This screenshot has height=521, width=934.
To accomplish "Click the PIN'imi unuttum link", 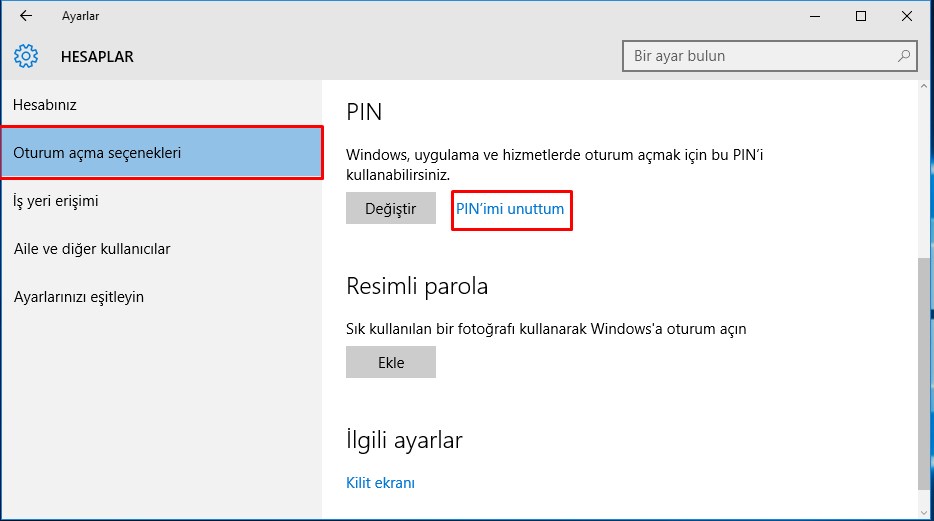I will (510, 209).
